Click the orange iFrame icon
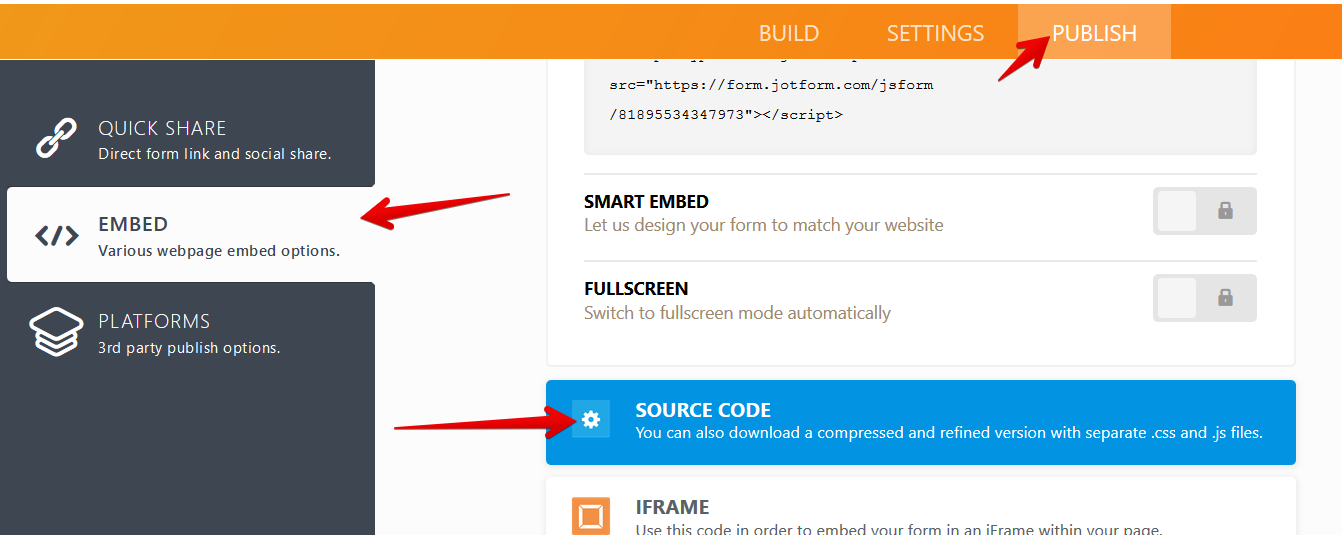1342x535 pixels. click(591, 516)
